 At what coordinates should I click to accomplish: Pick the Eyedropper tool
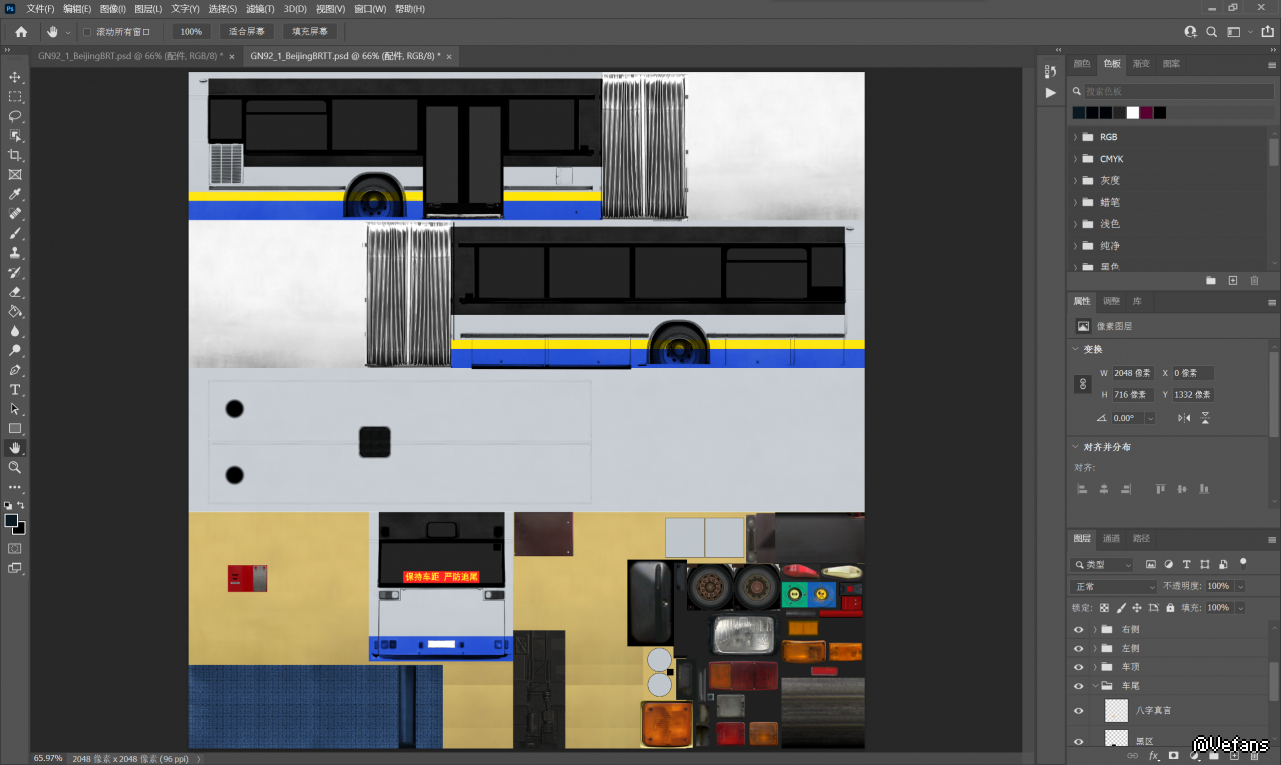click(15, 194)
